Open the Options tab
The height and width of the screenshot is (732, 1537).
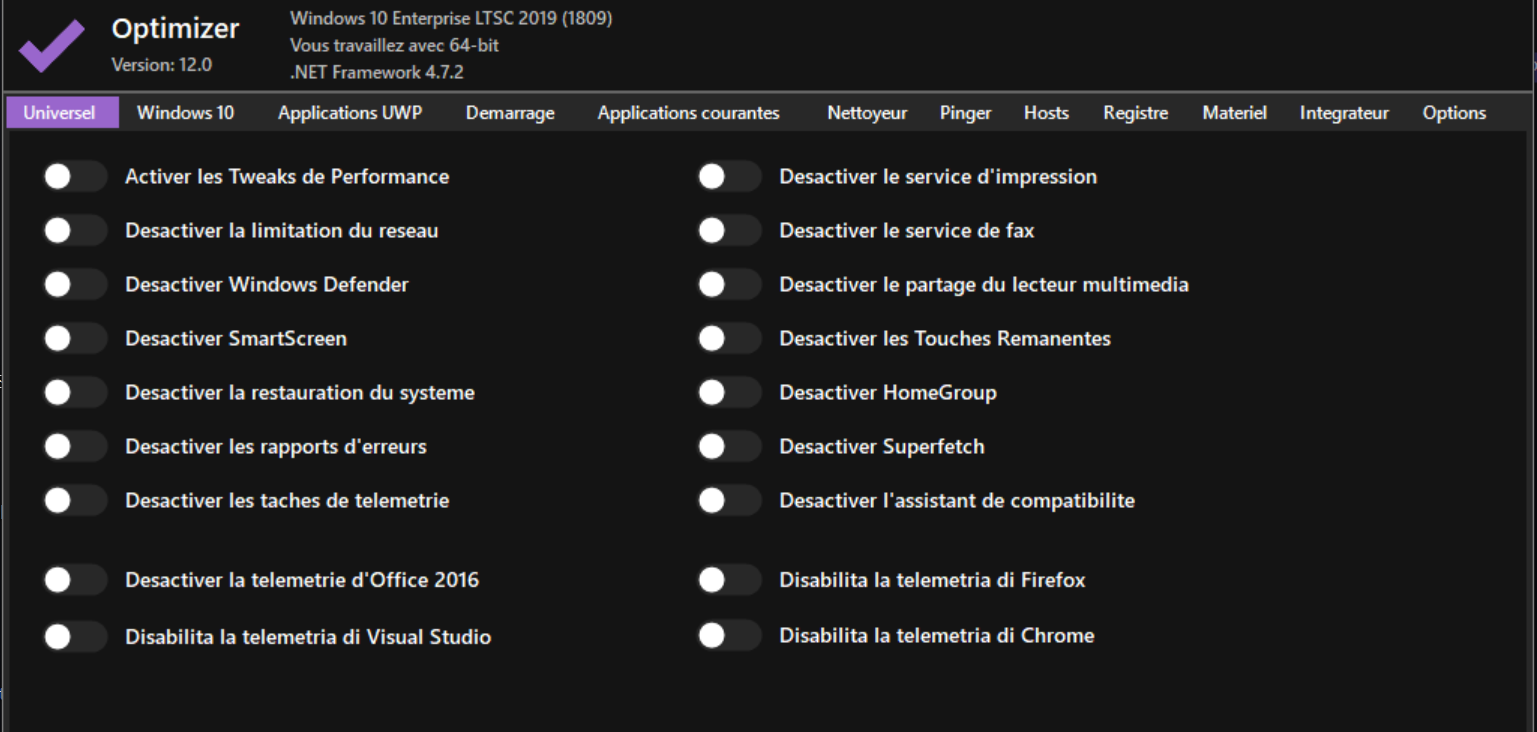(1454, 113)
